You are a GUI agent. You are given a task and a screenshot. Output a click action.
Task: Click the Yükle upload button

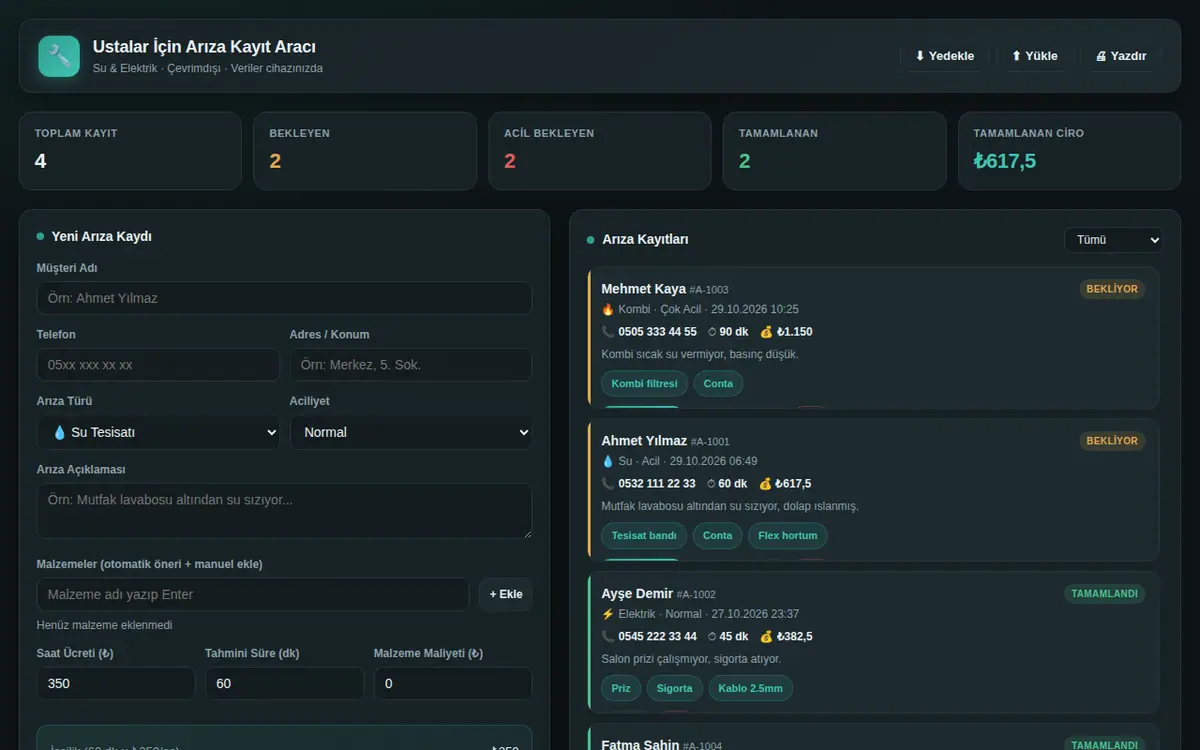click(x=1034, y=56)
